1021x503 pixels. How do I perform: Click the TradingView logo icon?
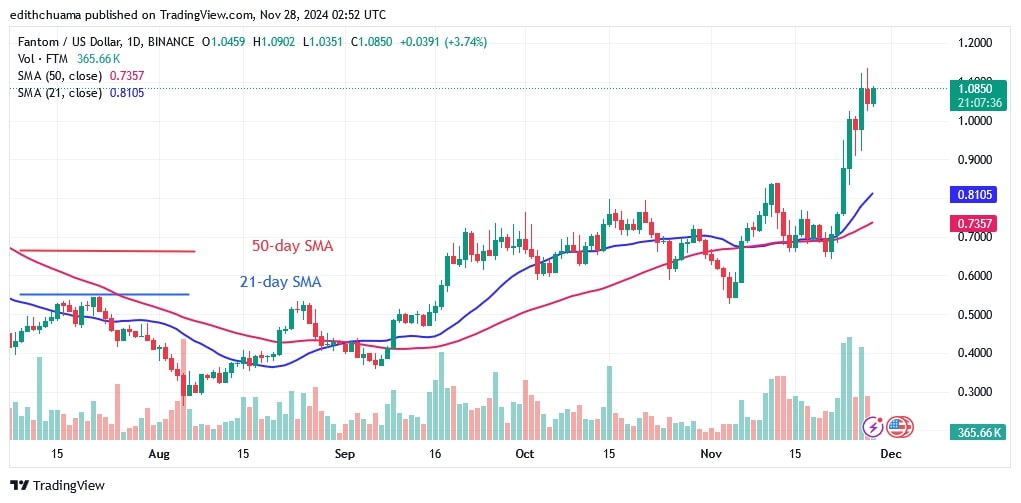[x=20, y=485]
